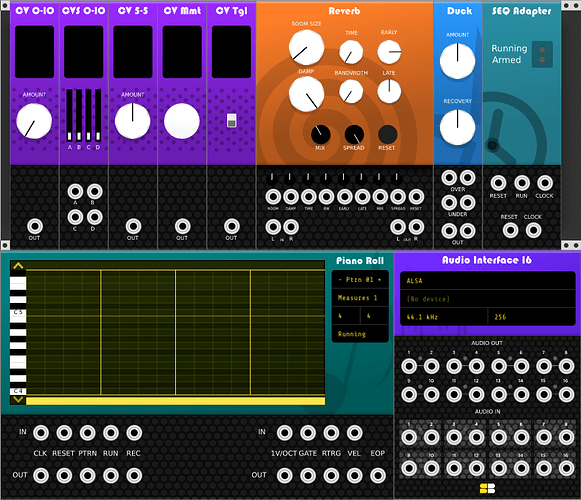Click the Reverb RESET button
The height and width of the screenshot is (500, 581).
tap(388, 135)
